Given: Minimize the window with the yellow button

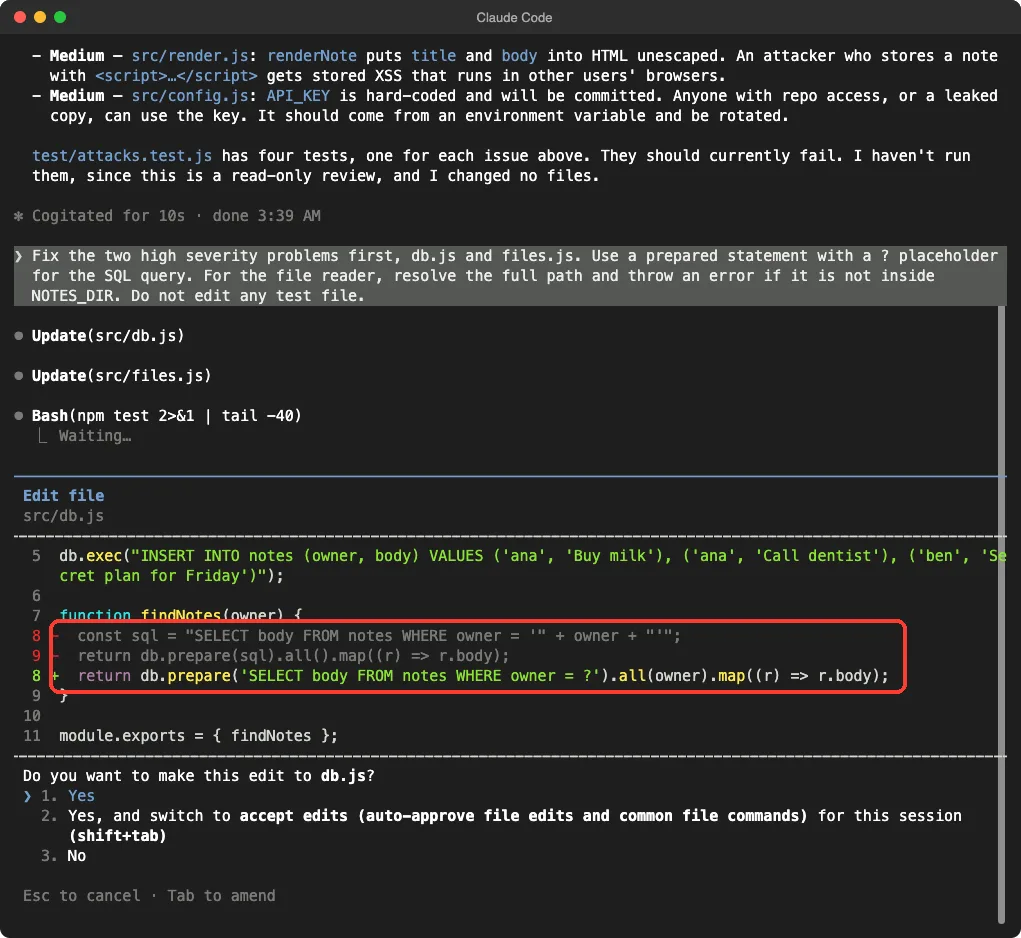Looking at the screenshot, I should click(x=40, y=17).
